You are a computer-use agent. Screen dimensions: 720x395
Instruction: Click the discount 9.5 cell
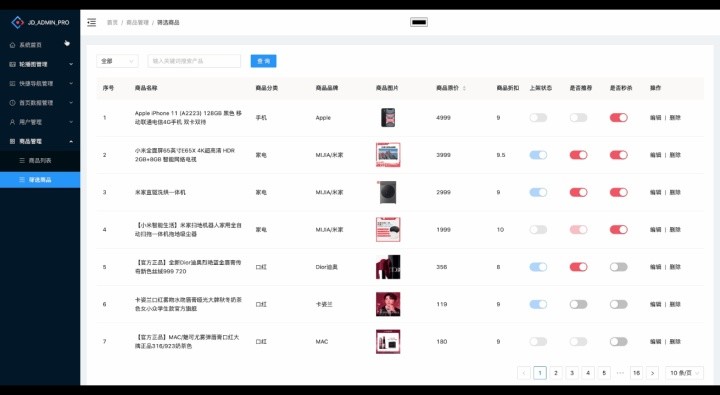[501, 155]
